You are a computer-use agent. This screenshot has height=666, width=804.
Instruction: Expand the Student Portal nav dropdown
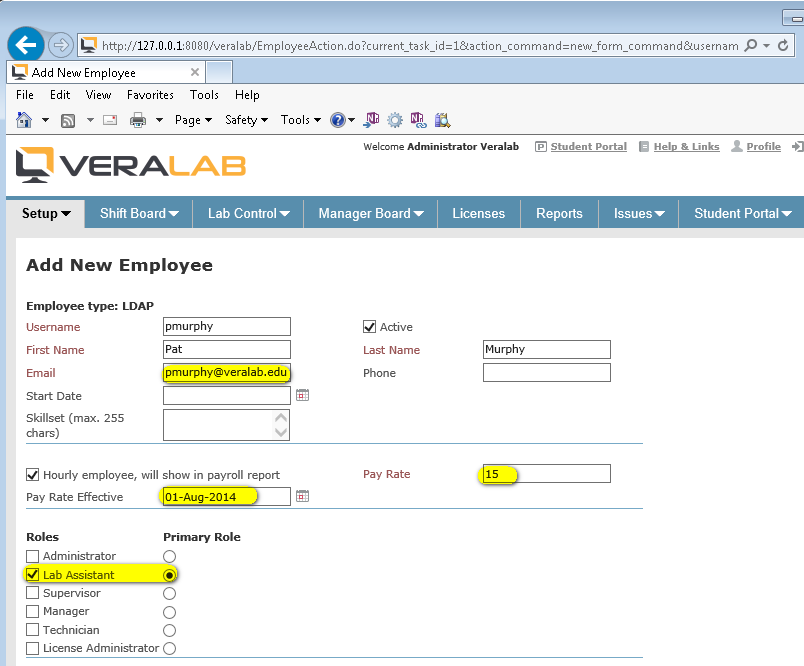tap(742, 213)
